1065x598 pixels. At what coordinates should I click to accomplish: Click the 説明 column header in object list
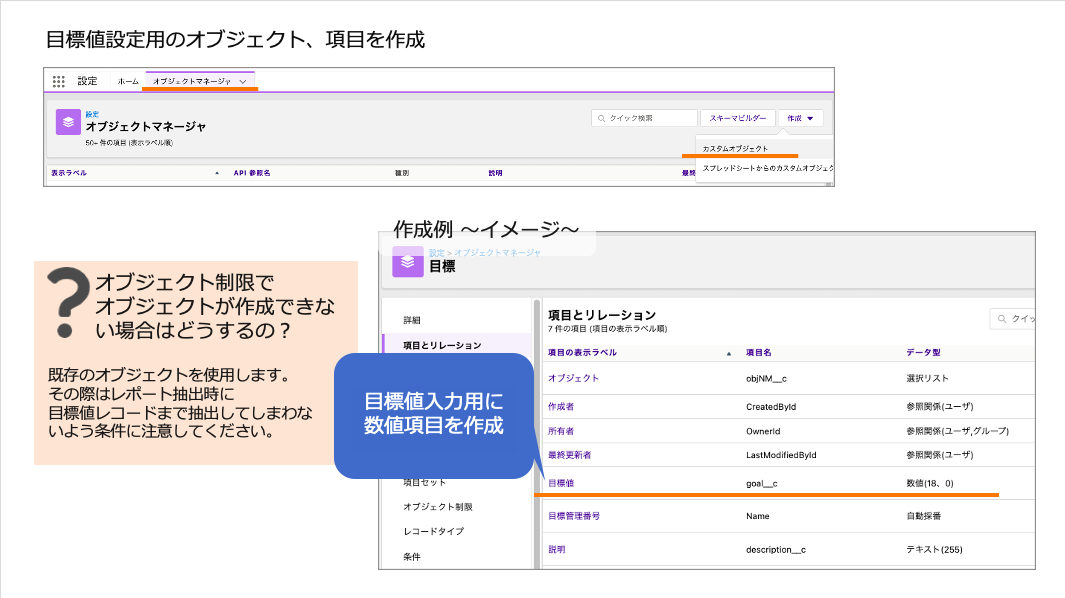(495, 173)
